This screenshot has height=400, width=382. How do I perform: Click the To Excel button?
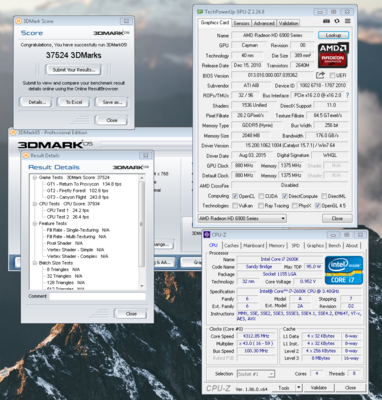tap(74, 102)
